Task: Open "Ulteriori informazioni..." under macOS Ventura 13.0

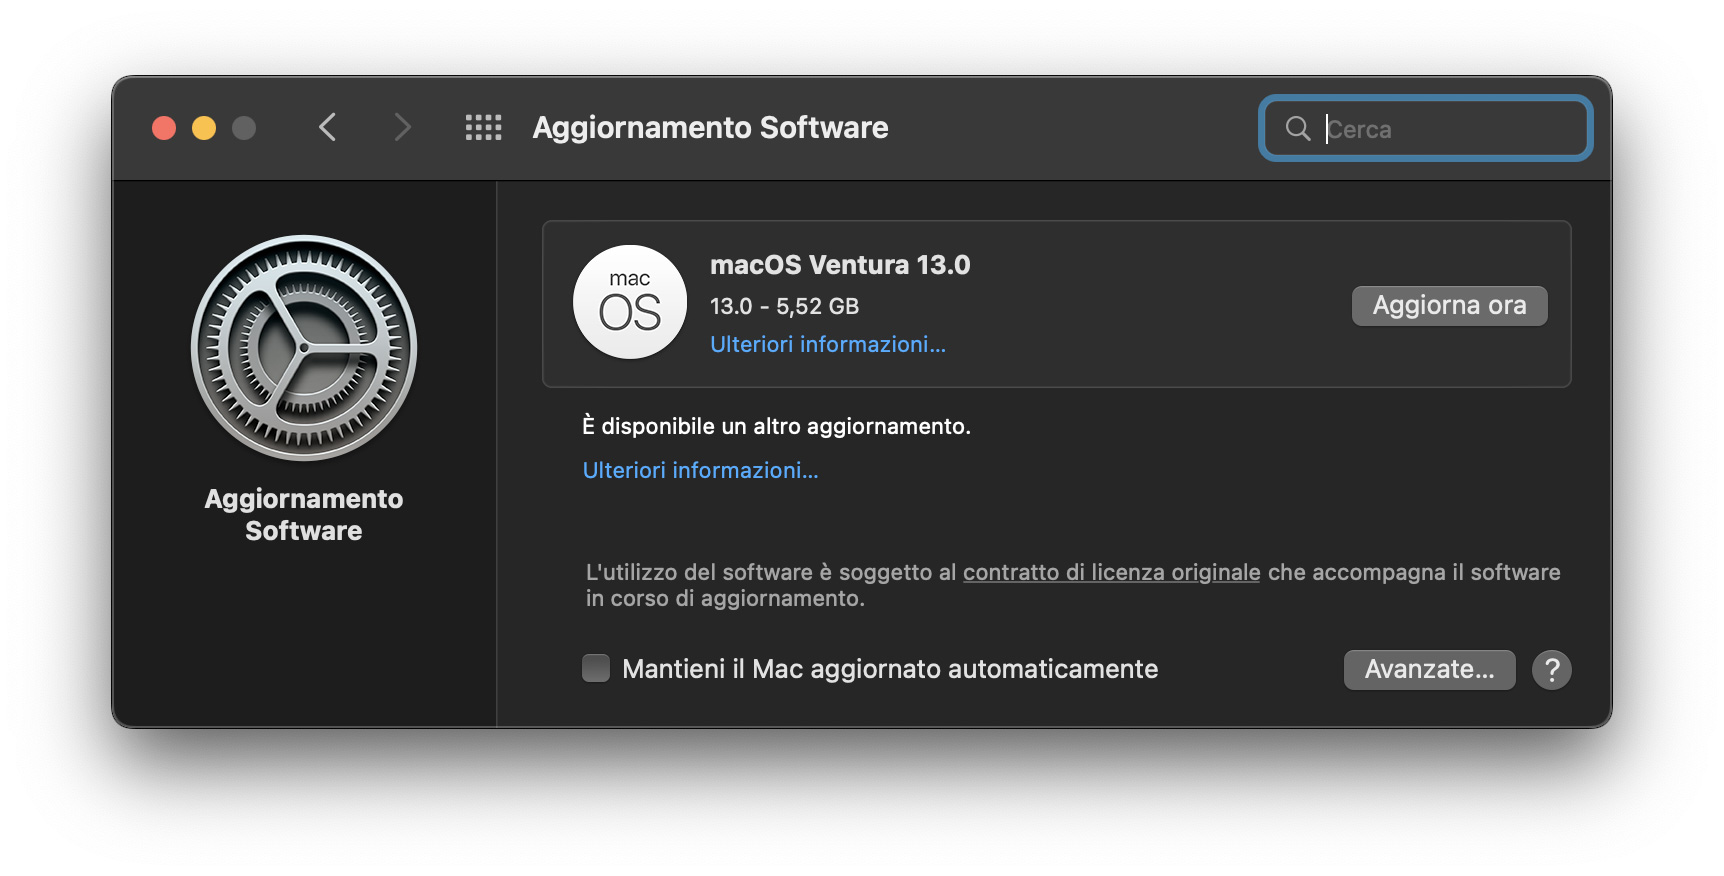Action: (x=827, y=345)
